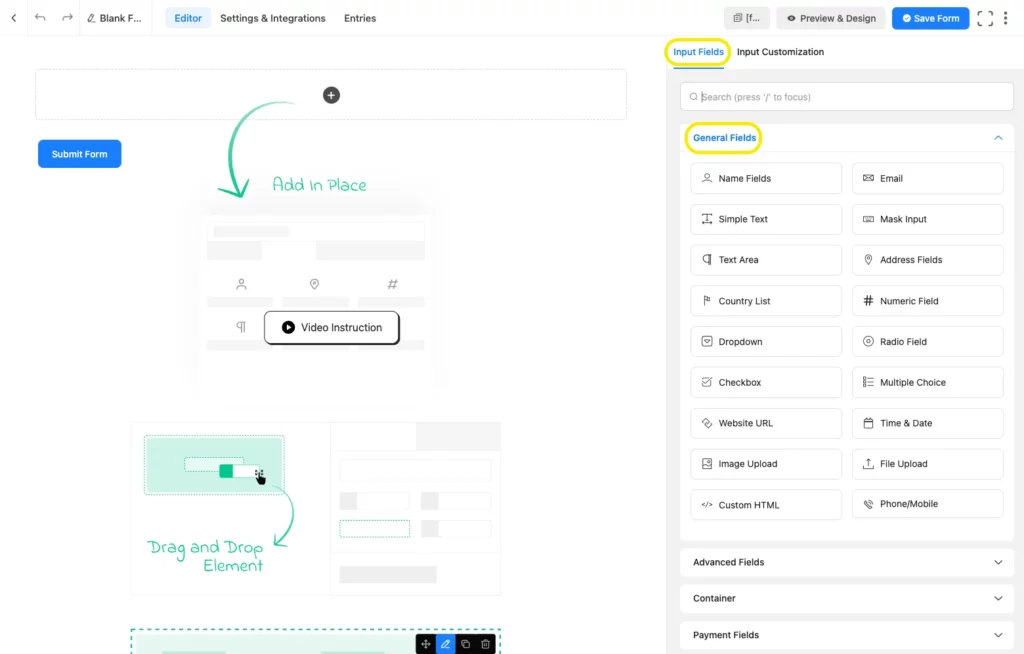Switch to the Editor tab

[188, 18]
